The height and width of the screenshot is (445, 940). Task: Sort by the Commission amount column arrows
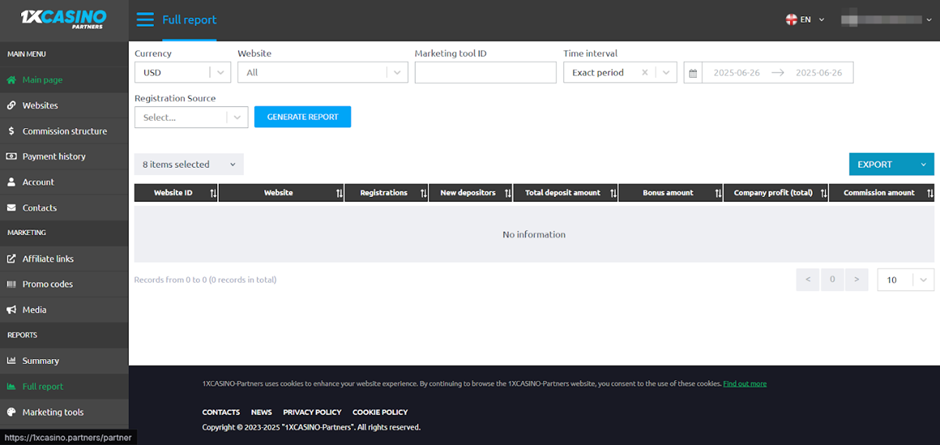click(929, 193)
